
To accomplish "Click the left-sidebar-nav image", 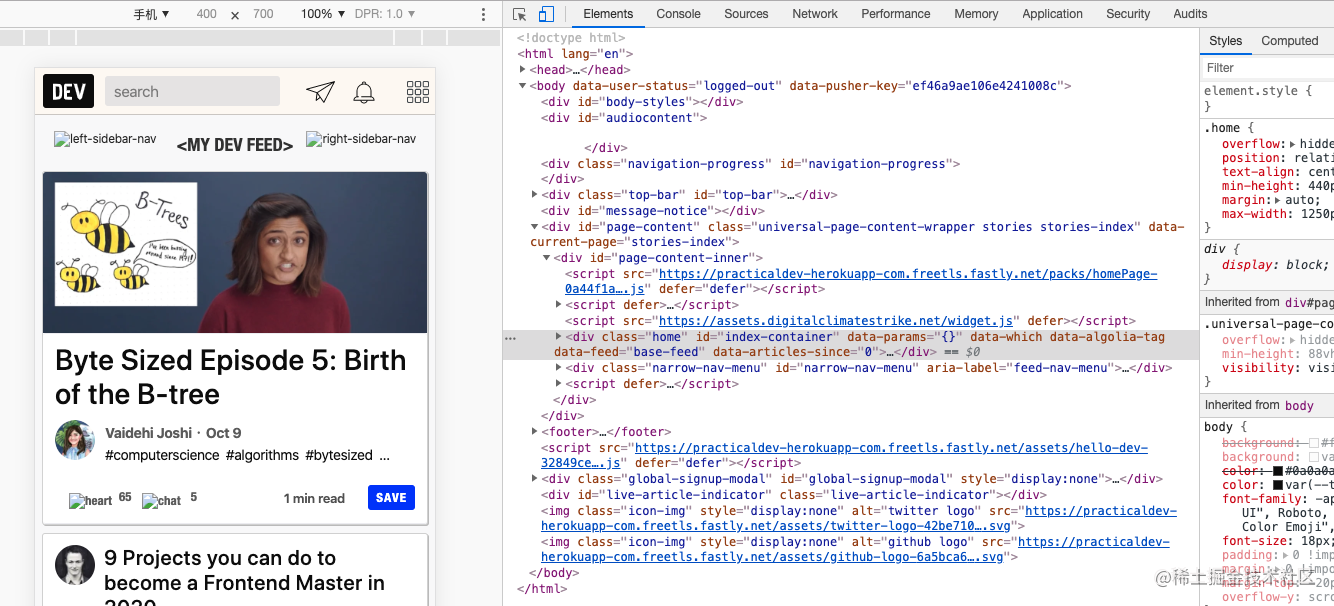I will click(x=105, y=139).
